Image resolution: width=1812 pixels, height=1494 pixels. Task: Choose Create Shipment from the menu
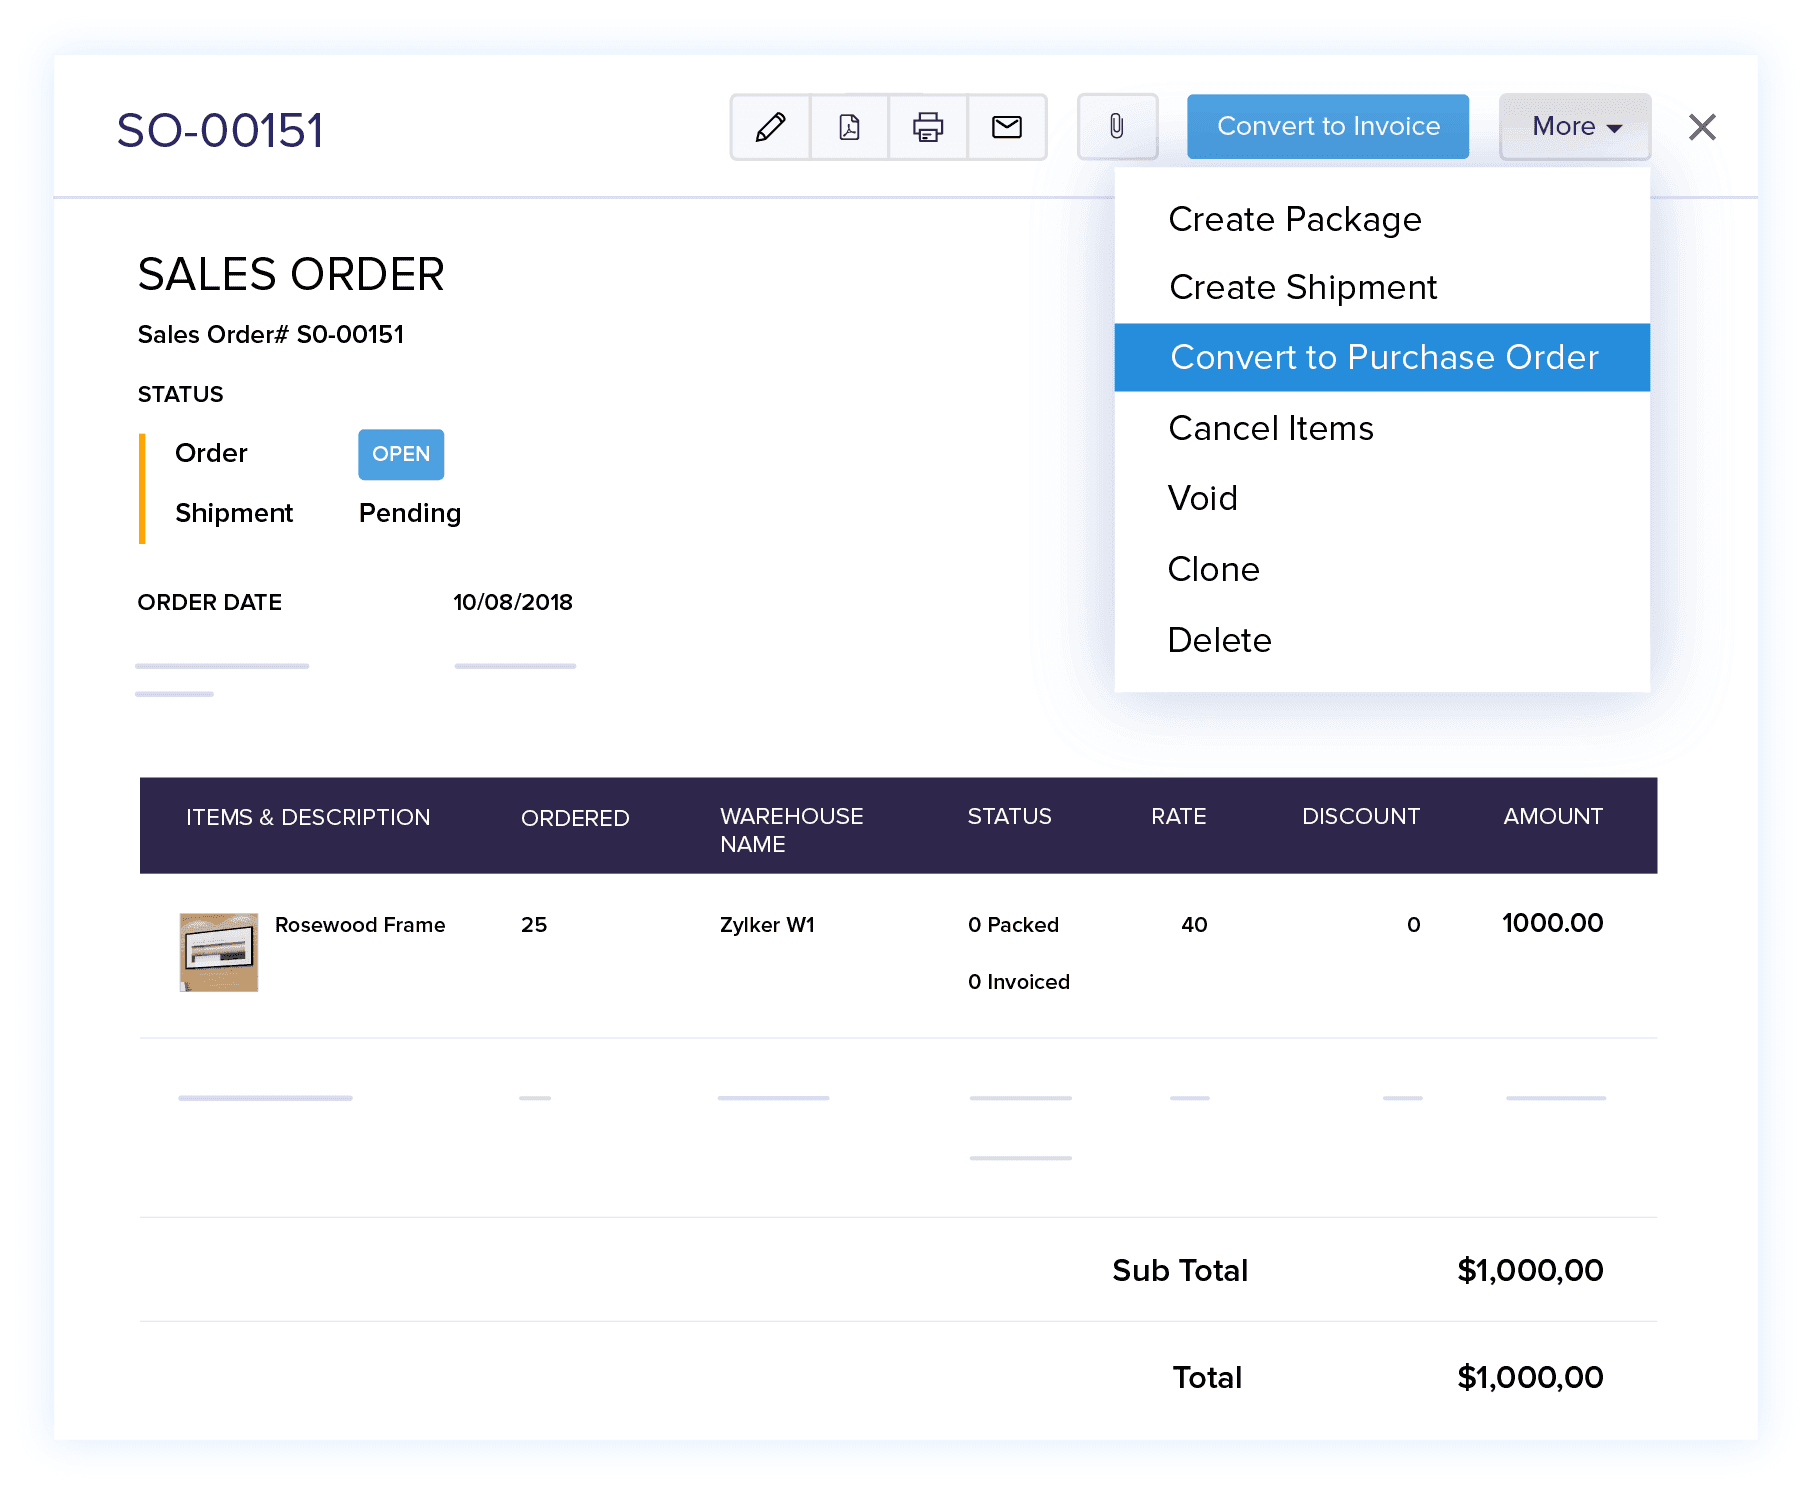[1302, 287]
